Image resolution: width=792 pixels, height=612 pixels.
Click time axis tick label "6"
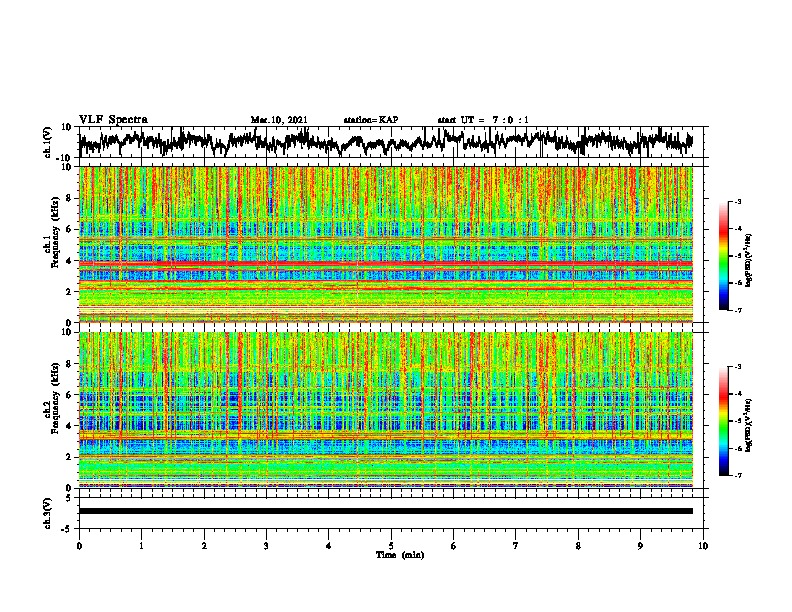pos(454,546)
